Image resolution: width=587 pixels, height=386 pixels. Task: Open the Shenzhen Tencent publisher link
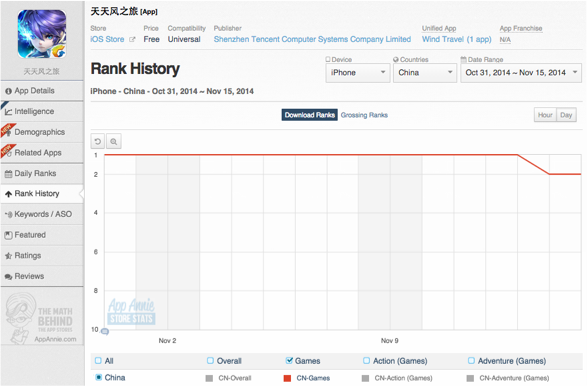312,39
